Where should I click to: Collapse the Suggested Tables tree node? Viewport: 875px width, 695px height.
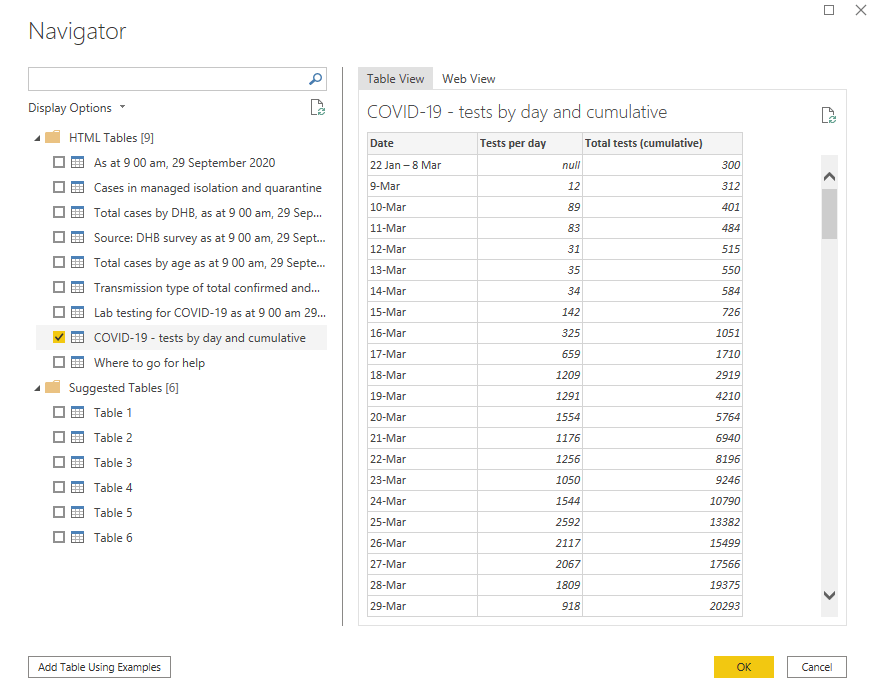(x=38, y=388)
